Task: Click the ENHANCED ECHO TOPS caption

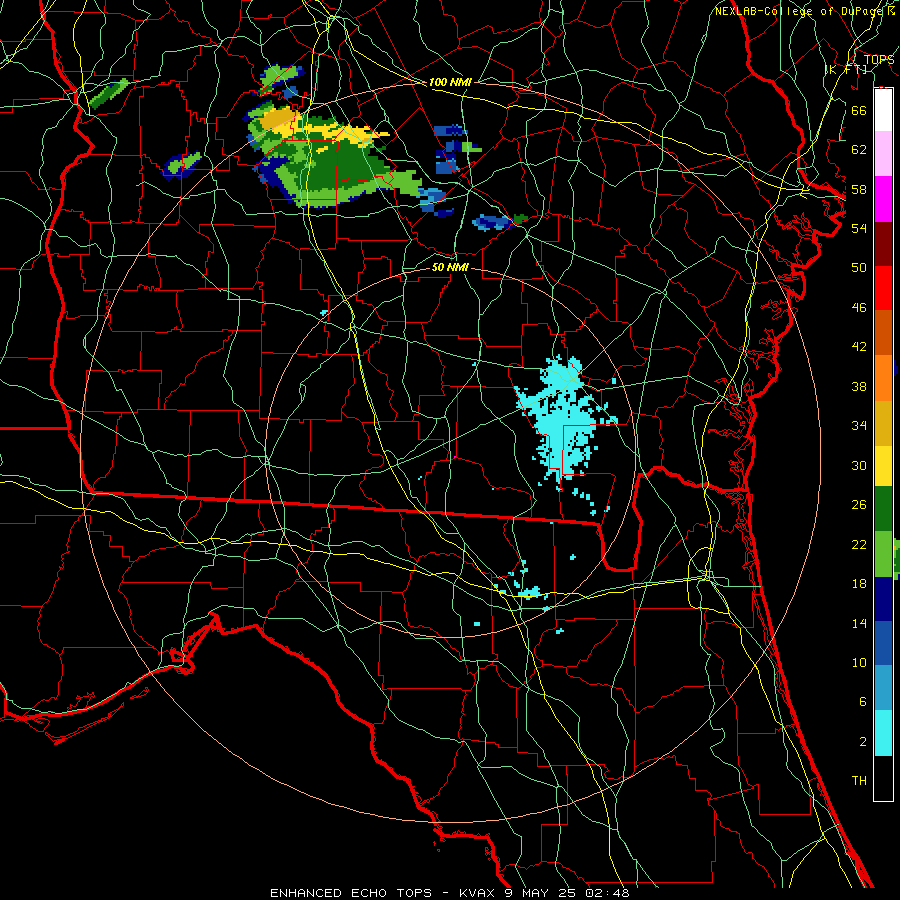Action: [351, 893]
